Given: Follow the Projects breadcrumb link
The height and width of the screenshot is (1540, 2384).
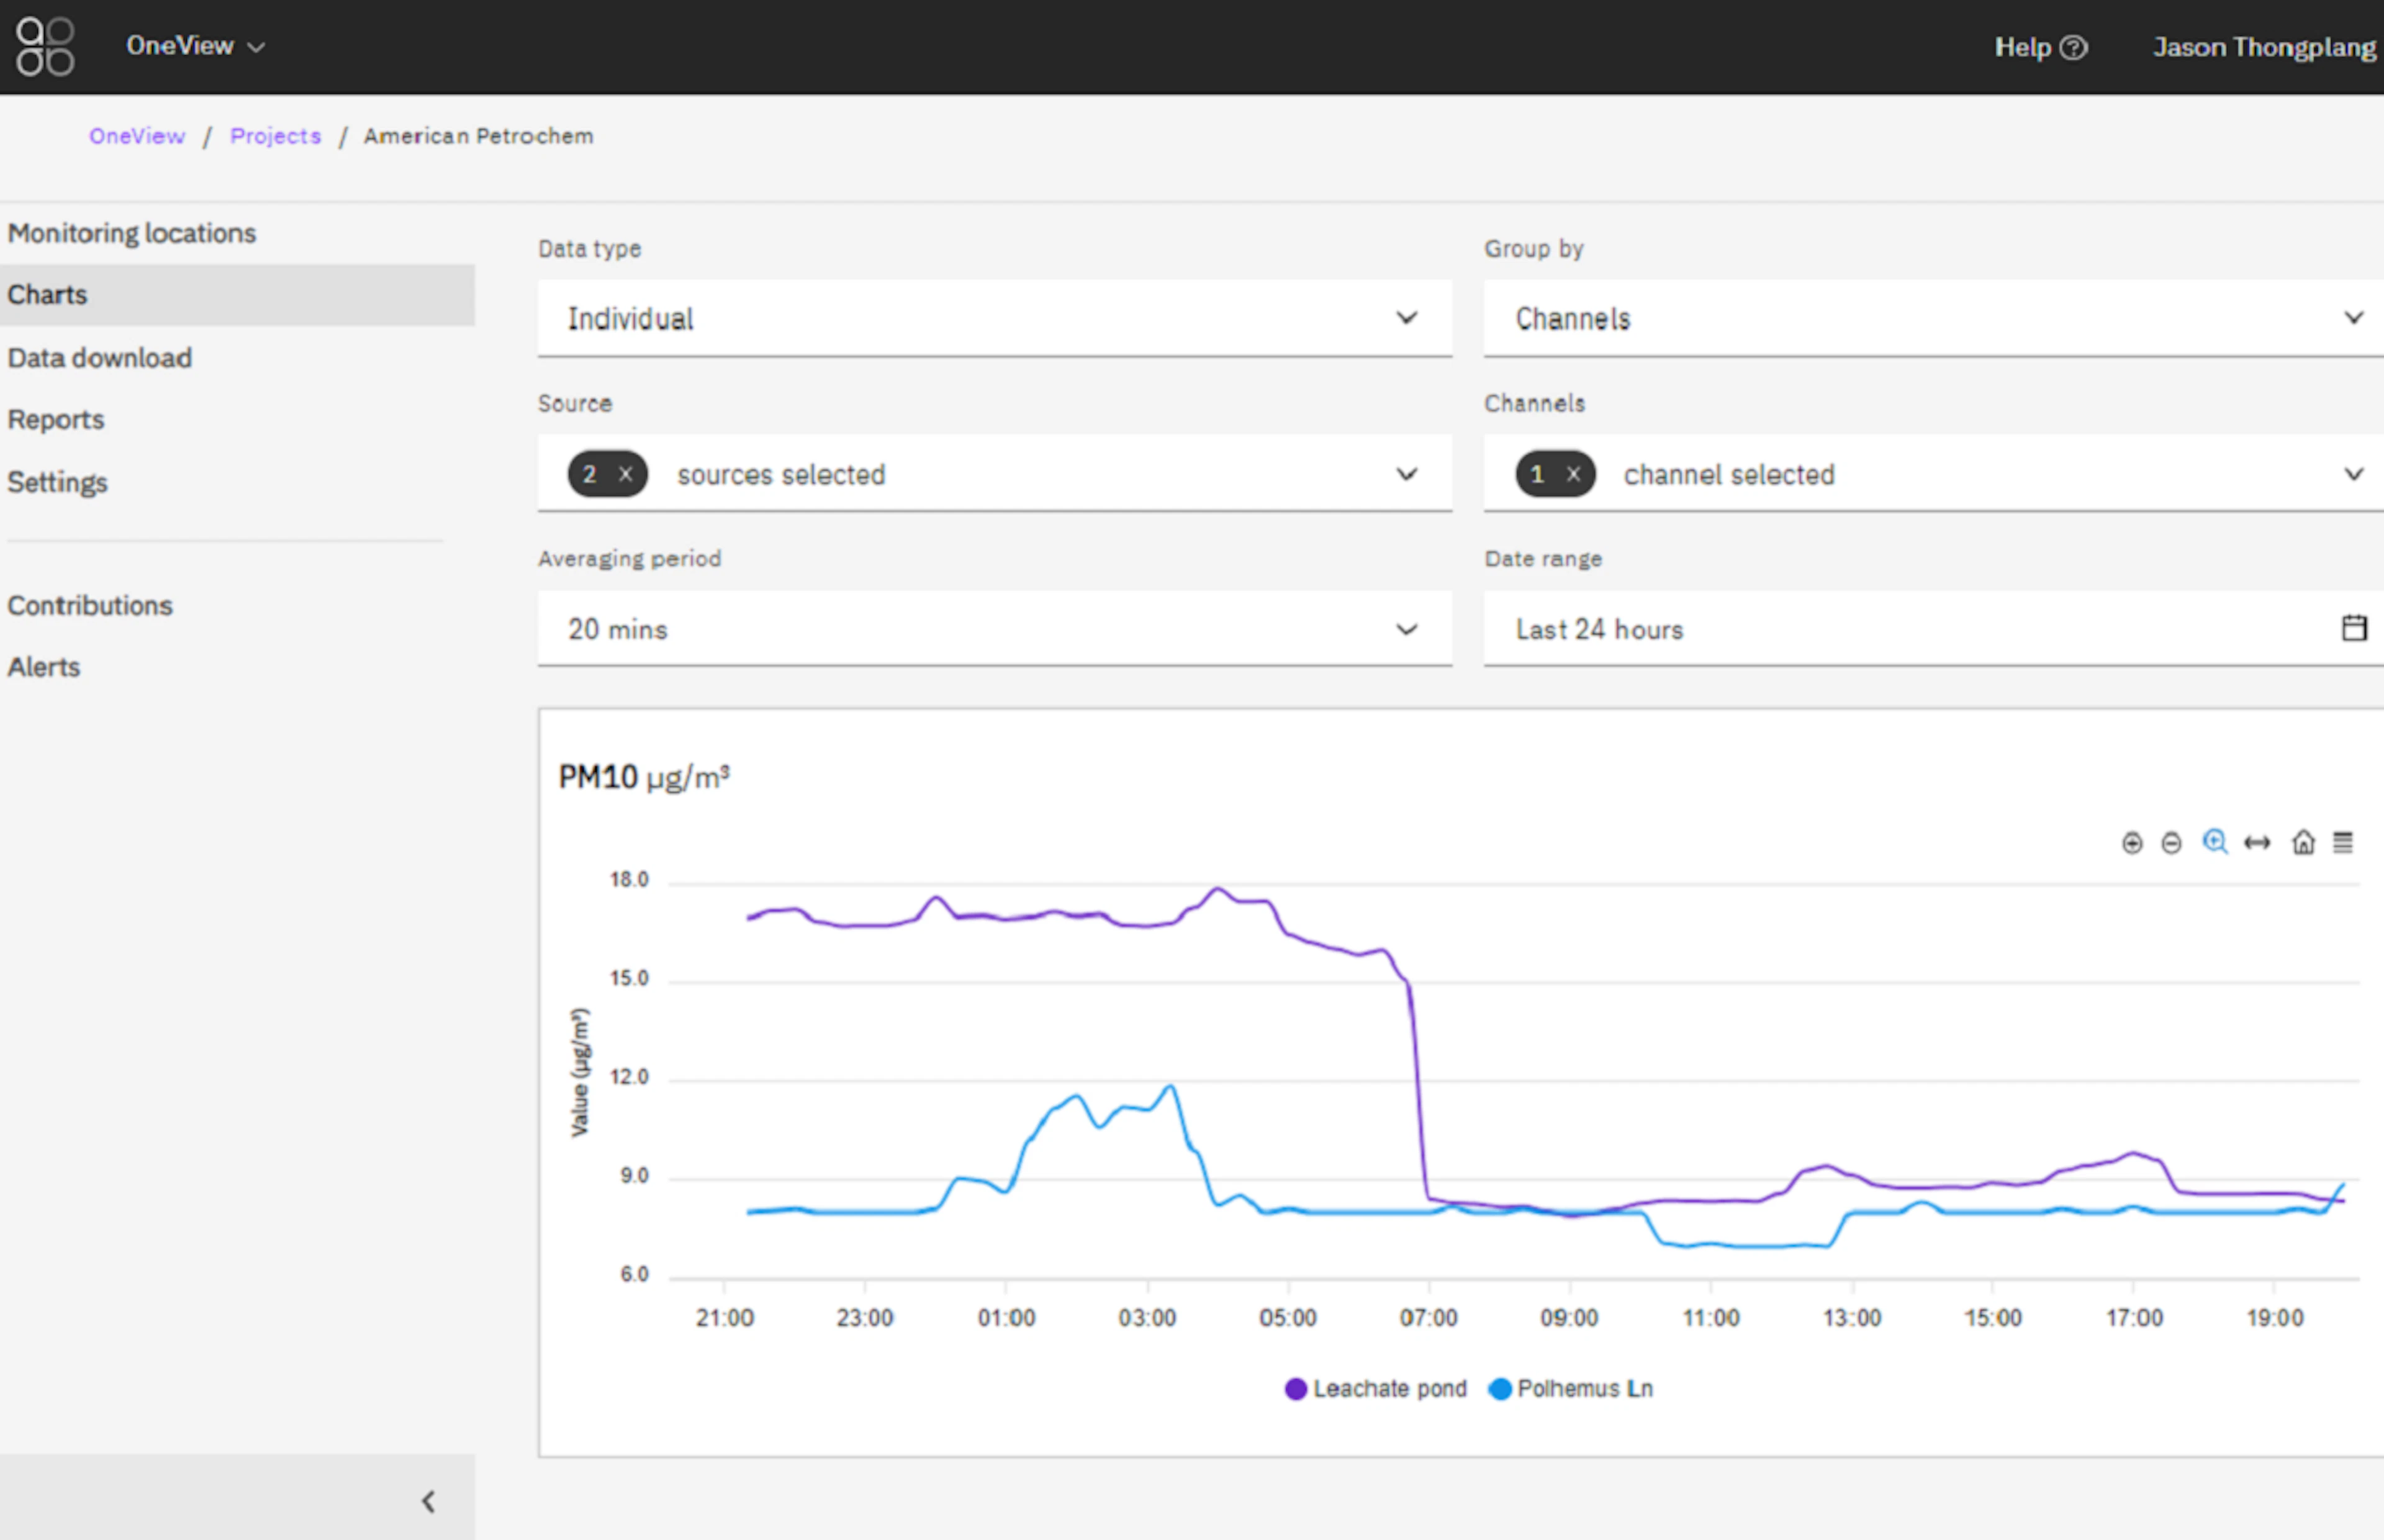Looking at the screenshot, I should pyautogui.click(x=275, y=136).
